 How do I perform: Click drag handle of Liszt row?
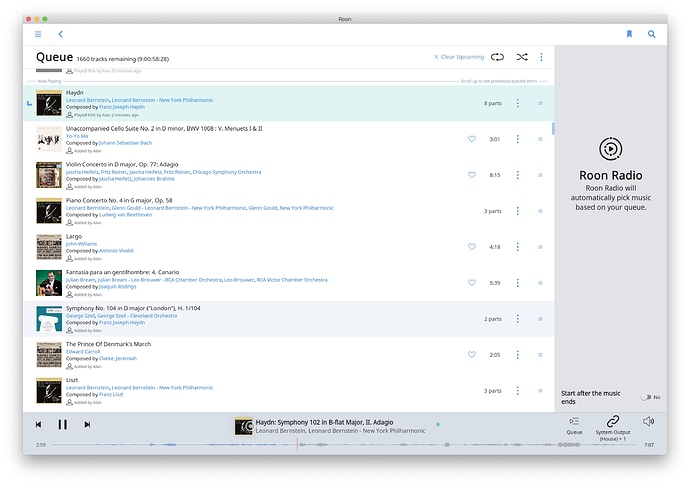click(540, 390)
